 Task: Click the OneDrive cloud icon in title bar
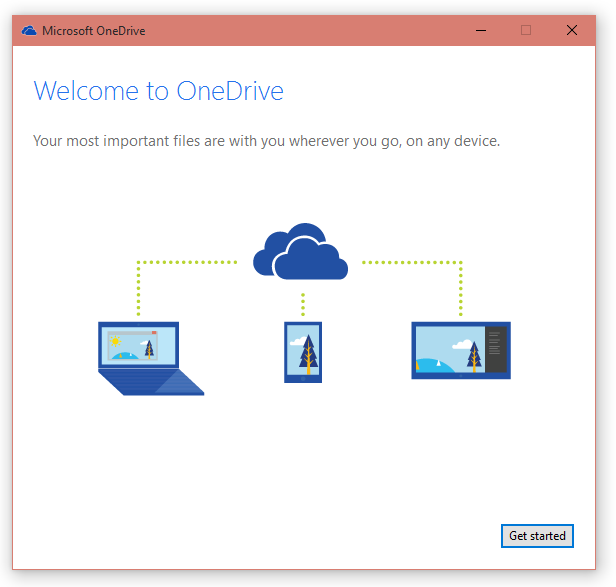pos(29,31)
